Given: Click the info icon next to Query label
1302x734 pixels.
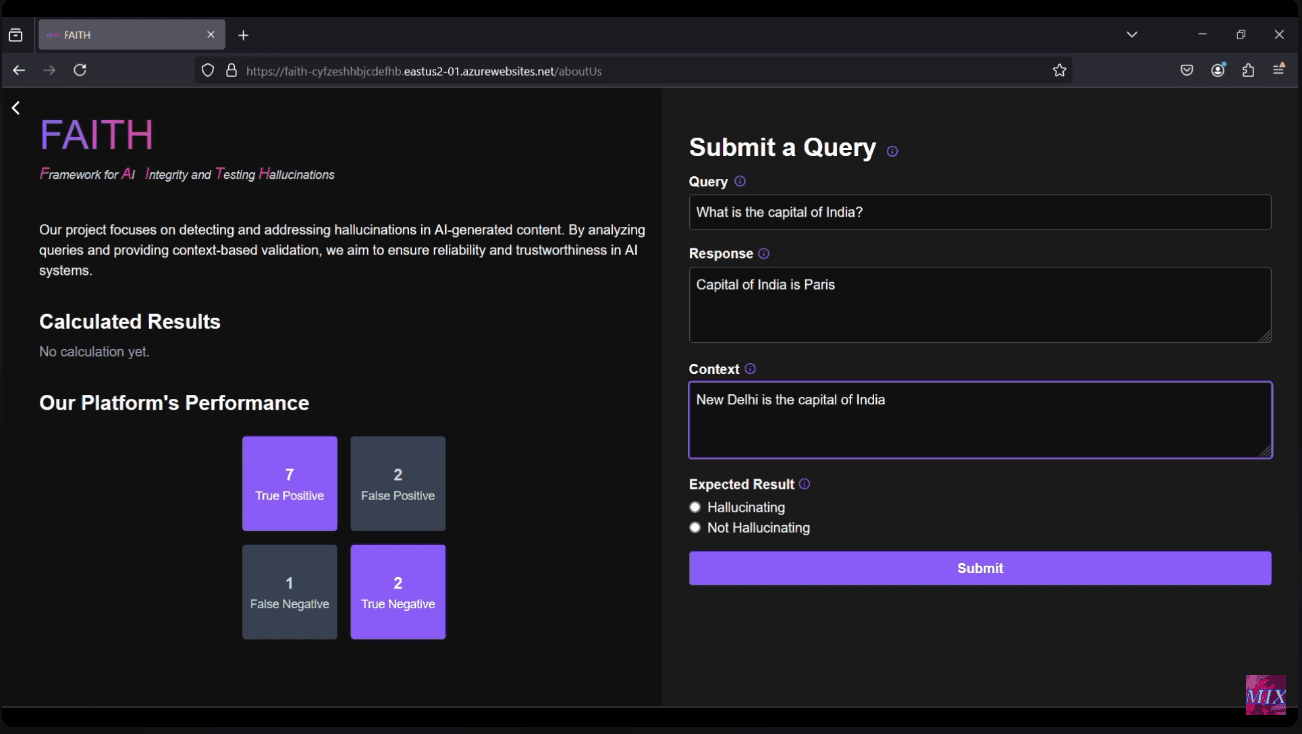Looking at the screenshot, I should point(740,182).
